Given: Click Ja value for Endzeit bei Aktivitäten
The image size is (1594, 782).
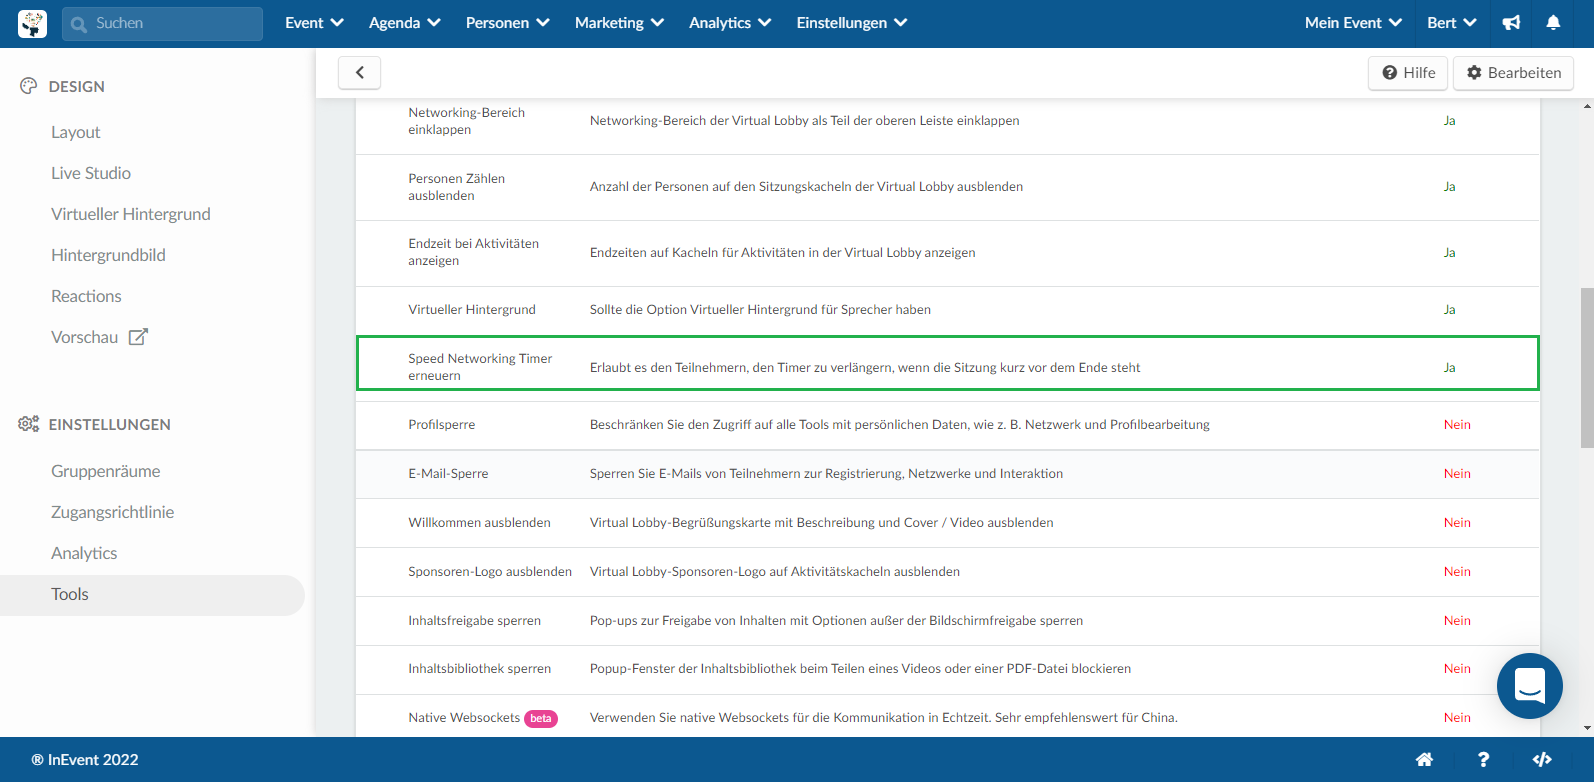Looking at the screenshot, I should tap(1449, 253).
